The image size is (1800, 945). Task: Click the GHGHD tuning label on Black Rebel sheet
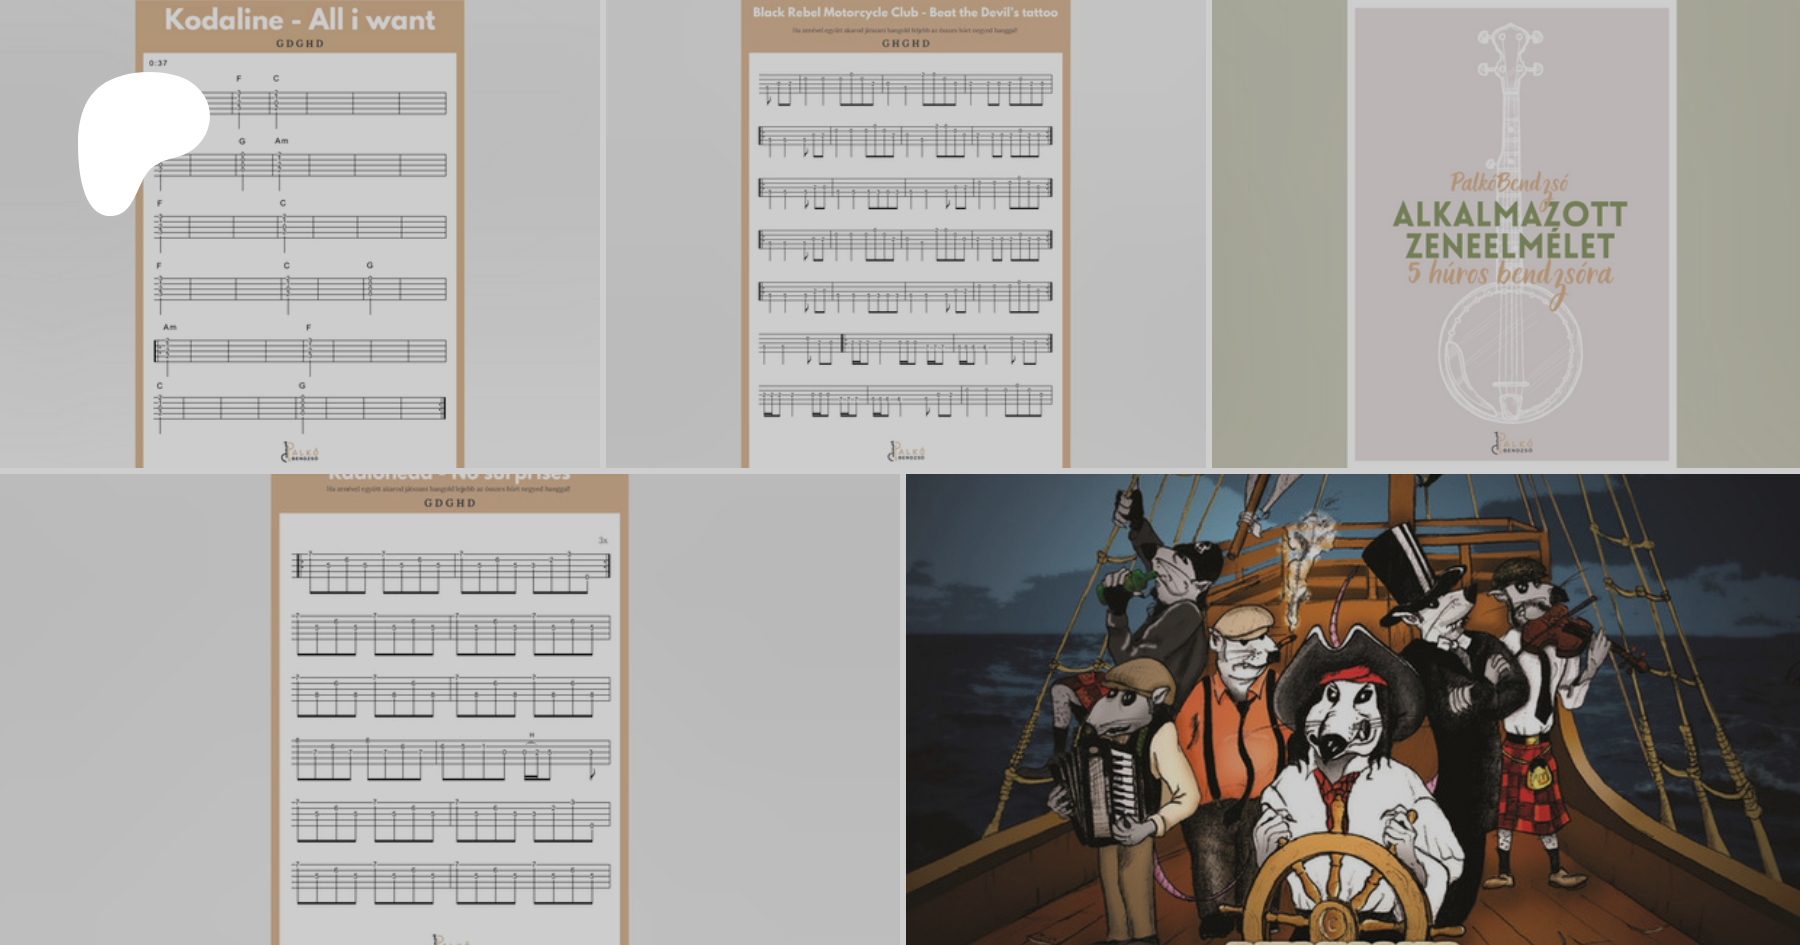(905, 44)
